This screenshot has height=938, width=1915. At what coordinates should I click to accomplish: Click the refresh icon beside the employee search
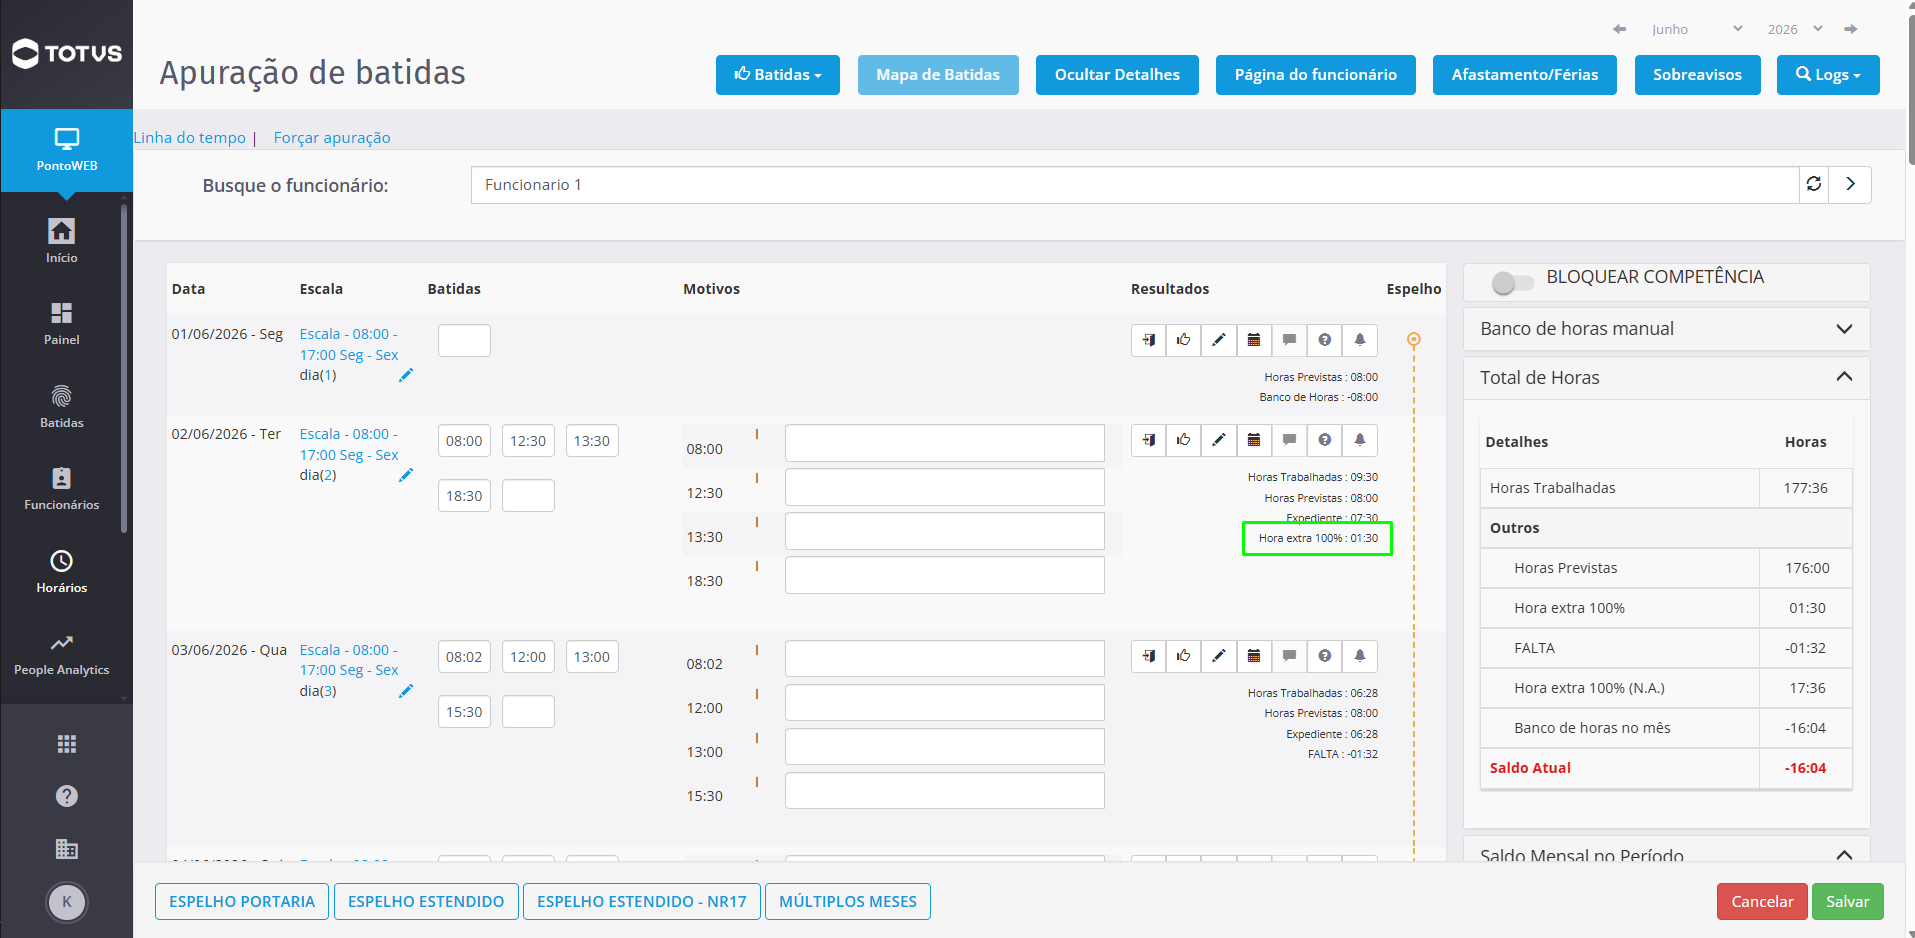1813,184
